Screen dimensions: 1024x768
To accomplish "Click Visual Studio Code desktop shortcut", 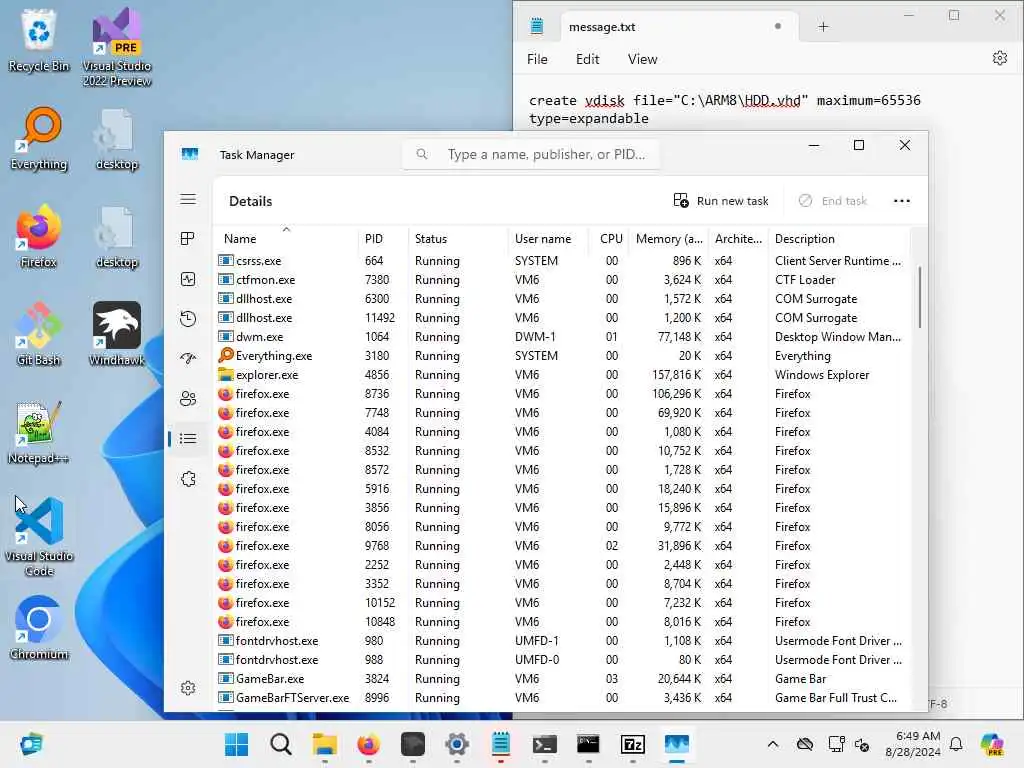I will tap(39, 537).
